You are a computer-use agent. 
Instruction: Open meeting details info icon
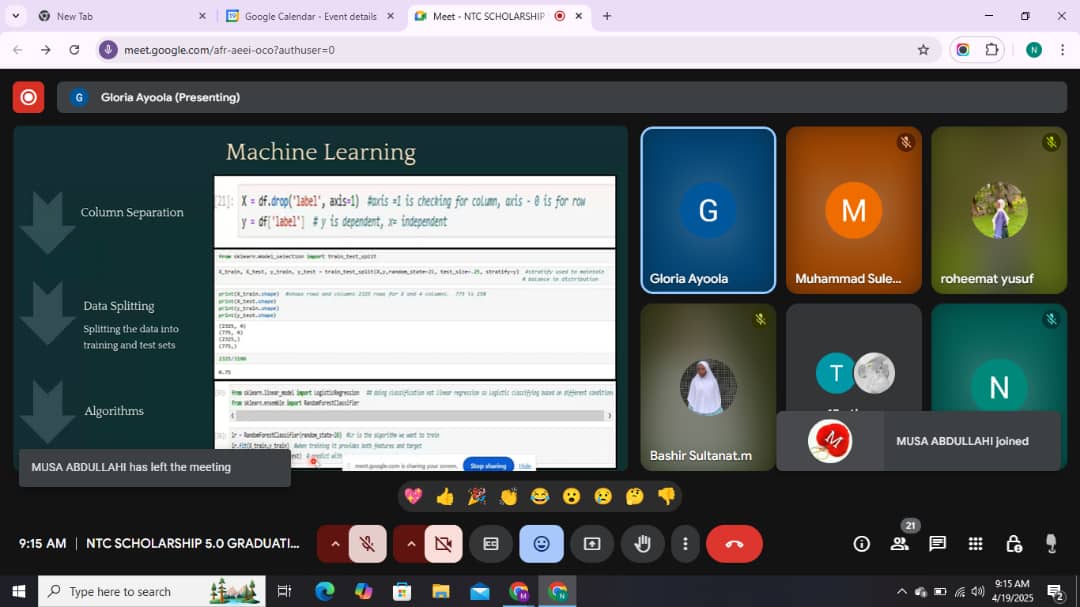(861, 544)
